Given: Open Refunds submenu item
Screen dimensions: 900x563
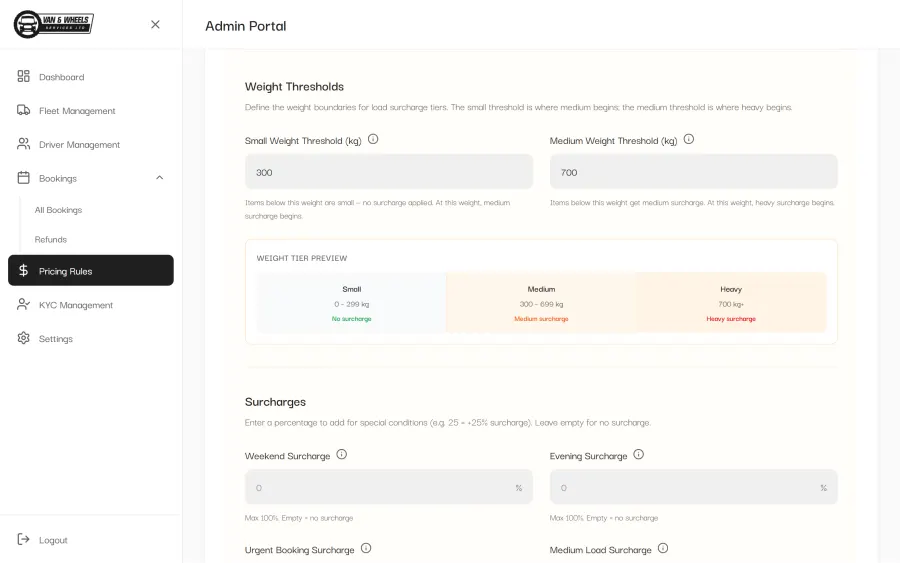Looking at the screenshot, I should click(51, 239).
